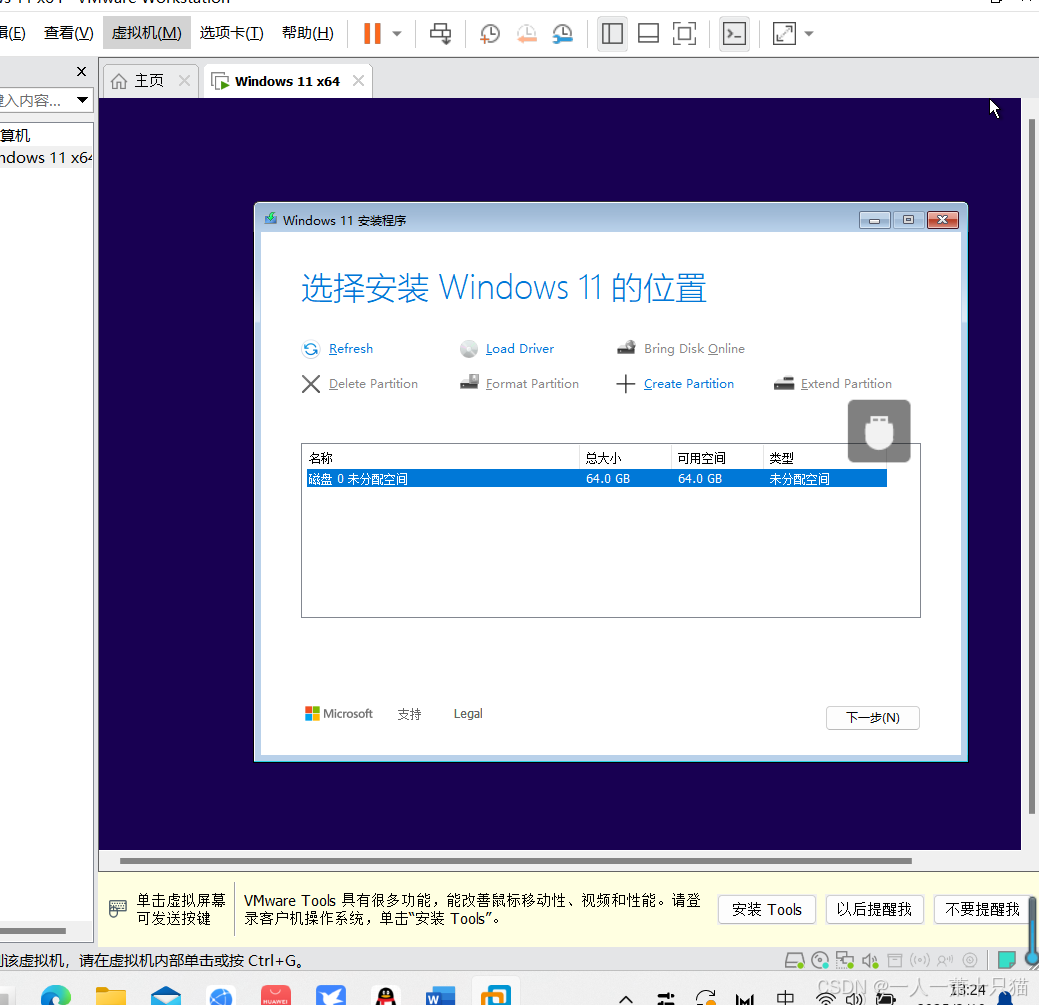Open the 选项卡(T) menu

(x=231, y=33)
